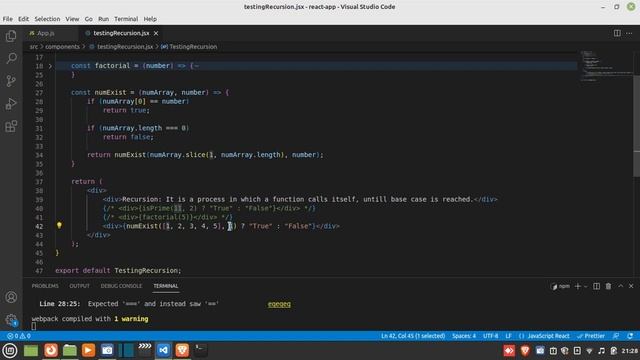Open the File menu
This screenshot has height=360, width=640.
[x=7, y=19]
